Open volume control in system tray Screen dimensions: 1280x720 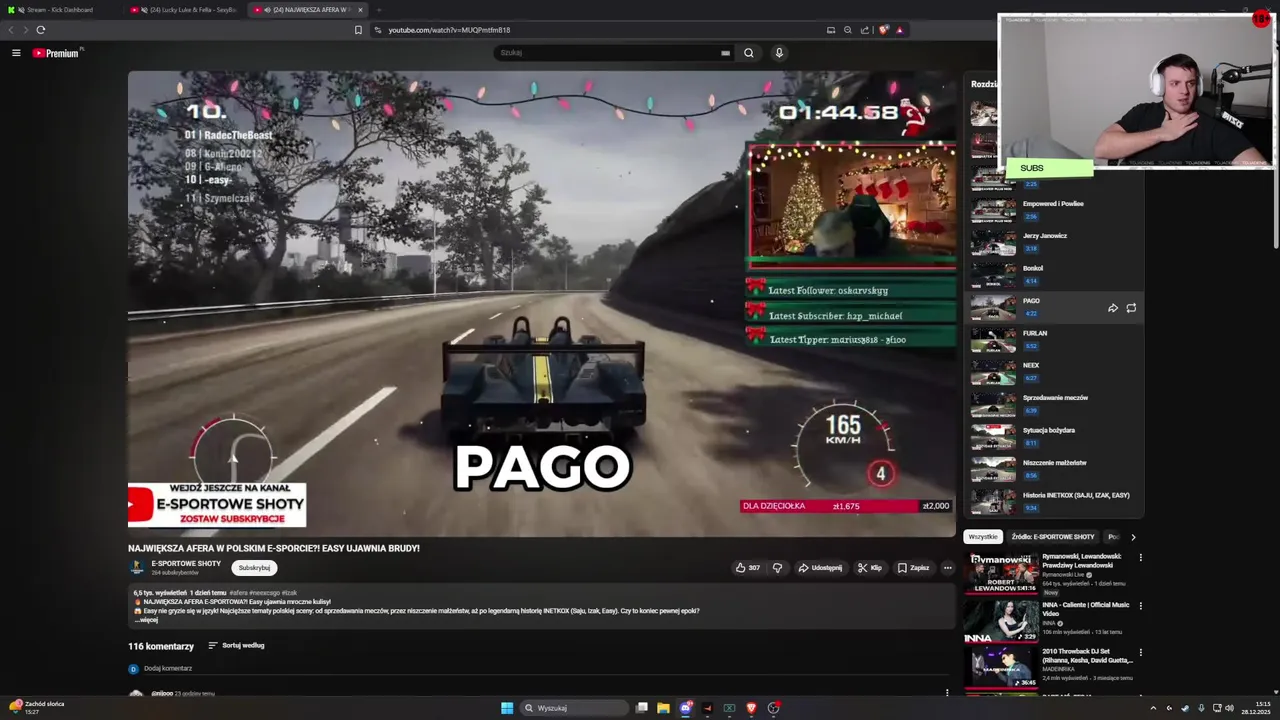1229,708
